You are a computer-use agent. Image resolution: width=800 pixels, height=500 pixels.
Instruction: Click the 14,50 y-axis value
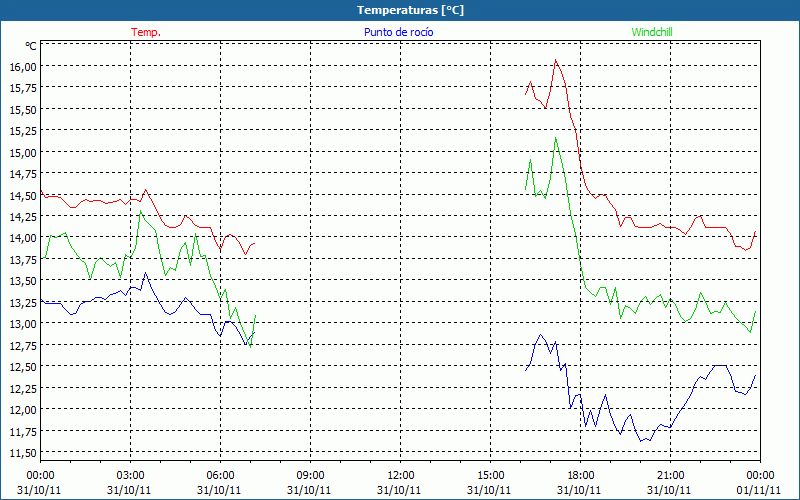coord(23,195)
